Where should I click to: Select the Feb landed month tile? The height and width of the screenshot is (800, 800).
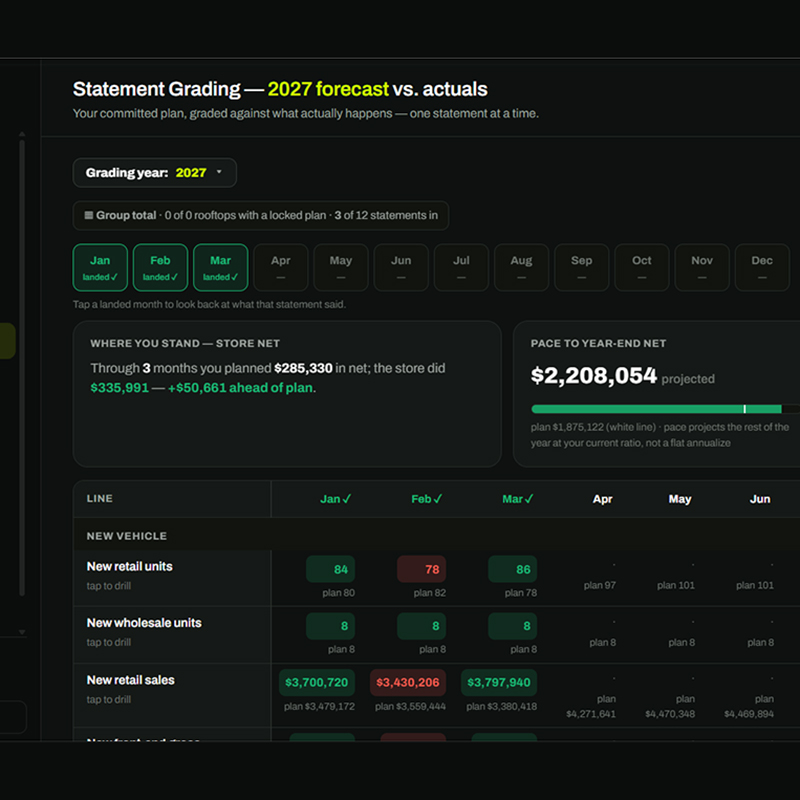pyautogui.click(x=160, y=267)
